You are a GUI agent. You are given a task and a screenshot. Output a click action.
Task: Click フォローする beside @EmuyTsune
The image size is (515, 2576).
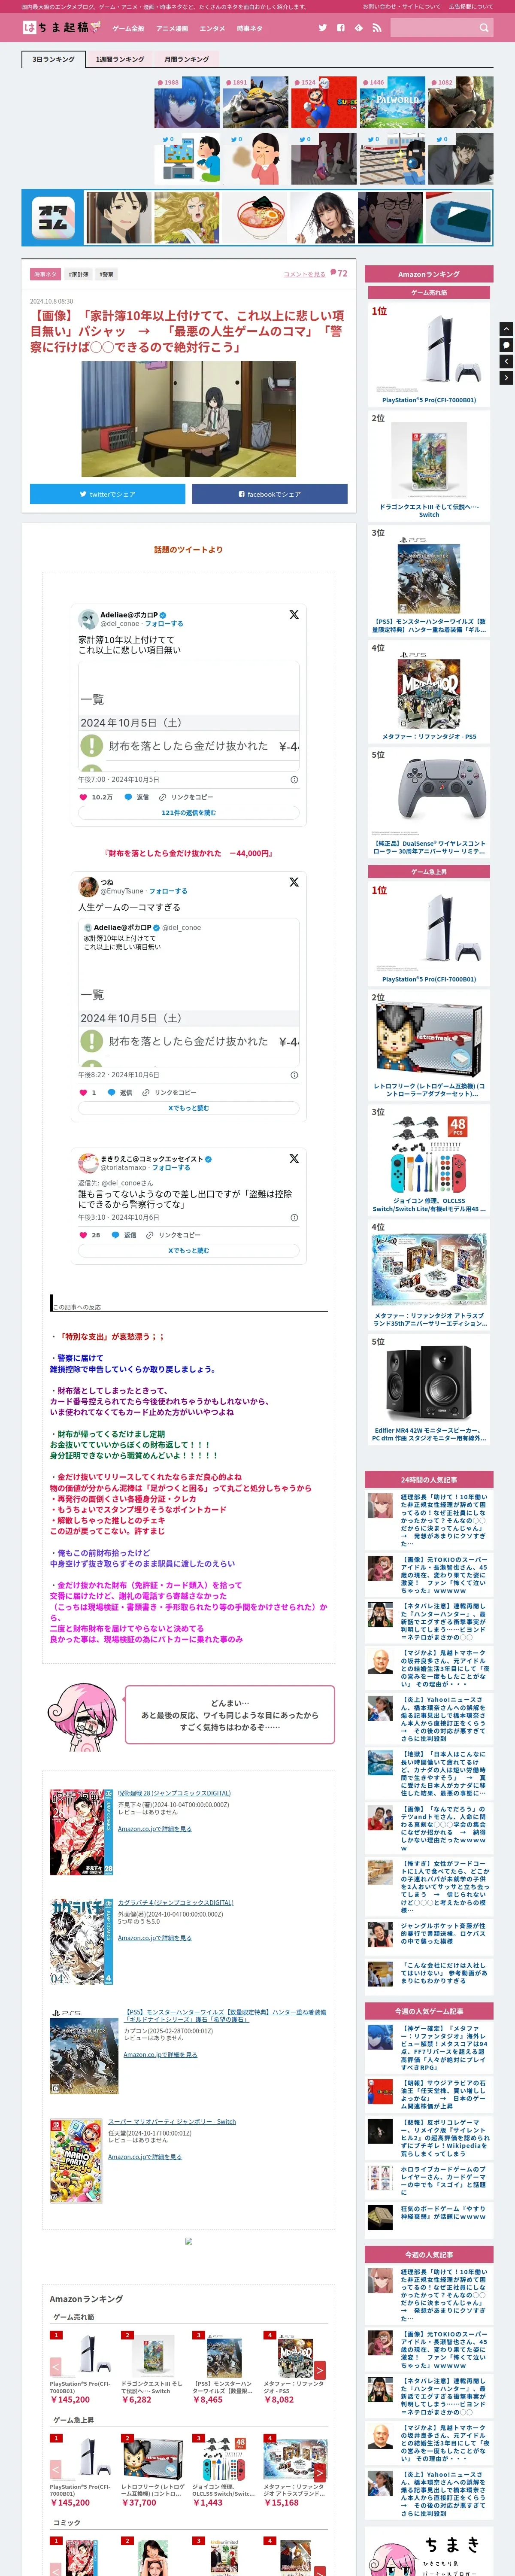coord(168,891)
